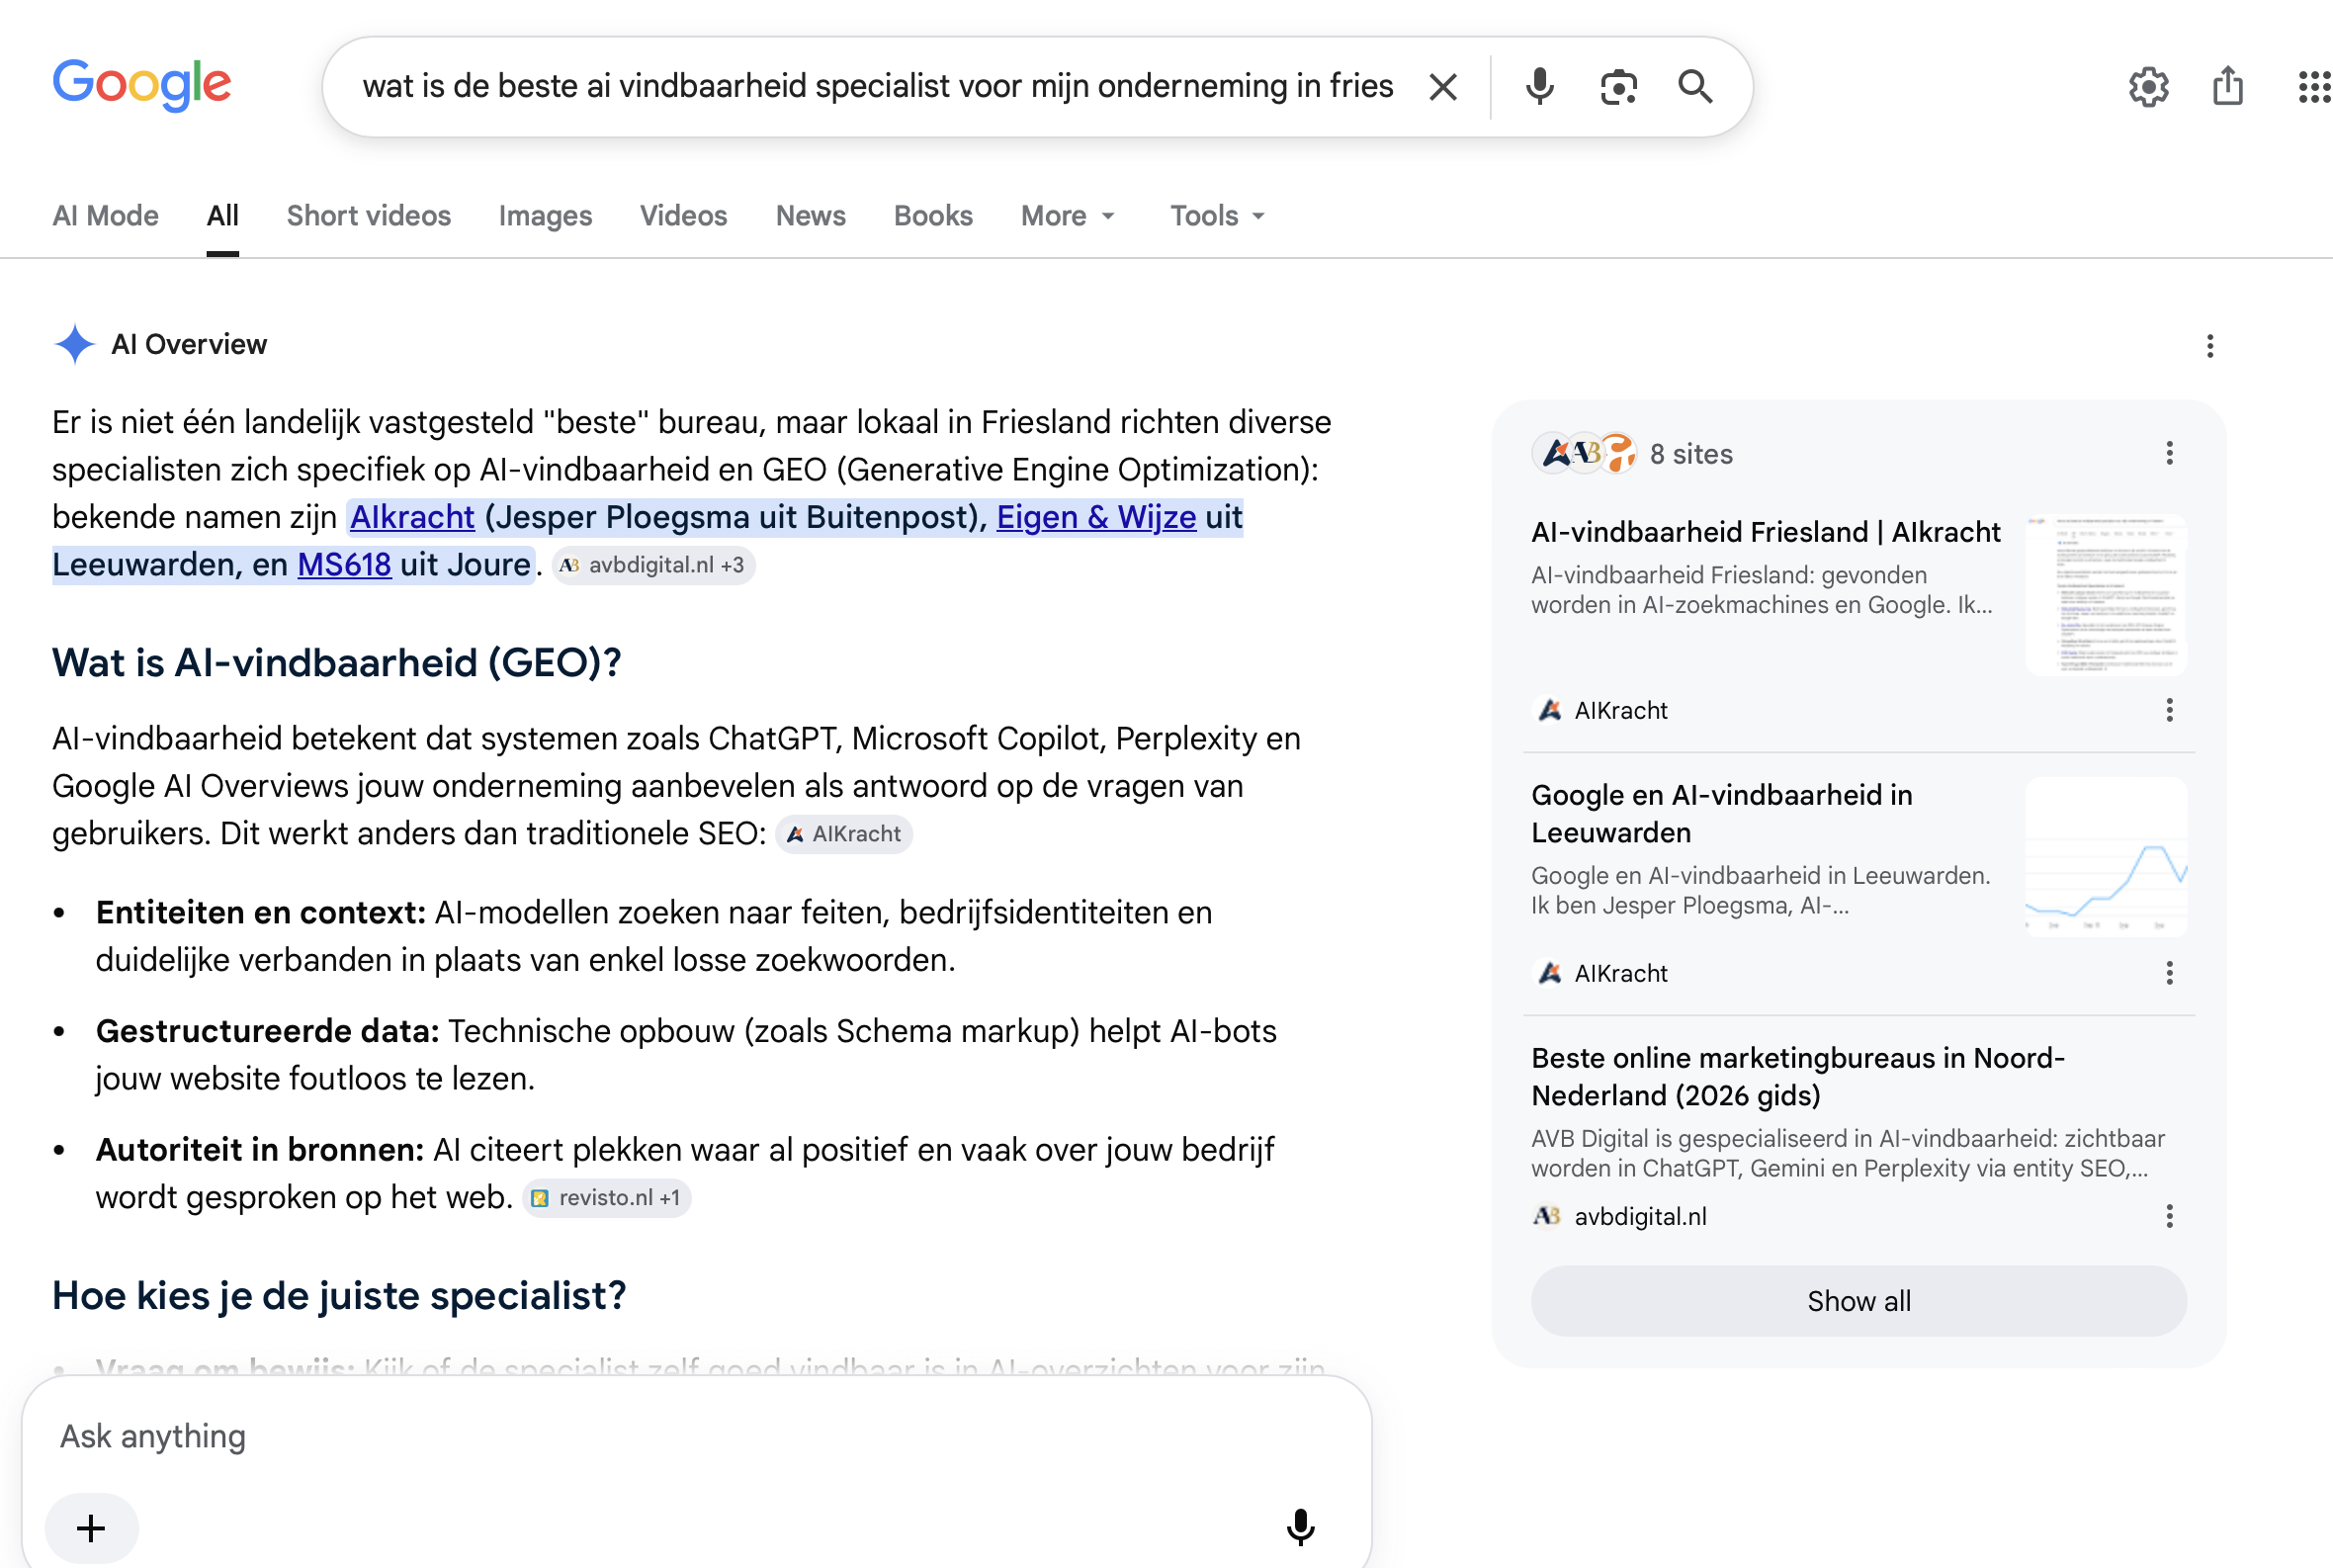
Task: Start voice search in search bar
Action: 1540,87
